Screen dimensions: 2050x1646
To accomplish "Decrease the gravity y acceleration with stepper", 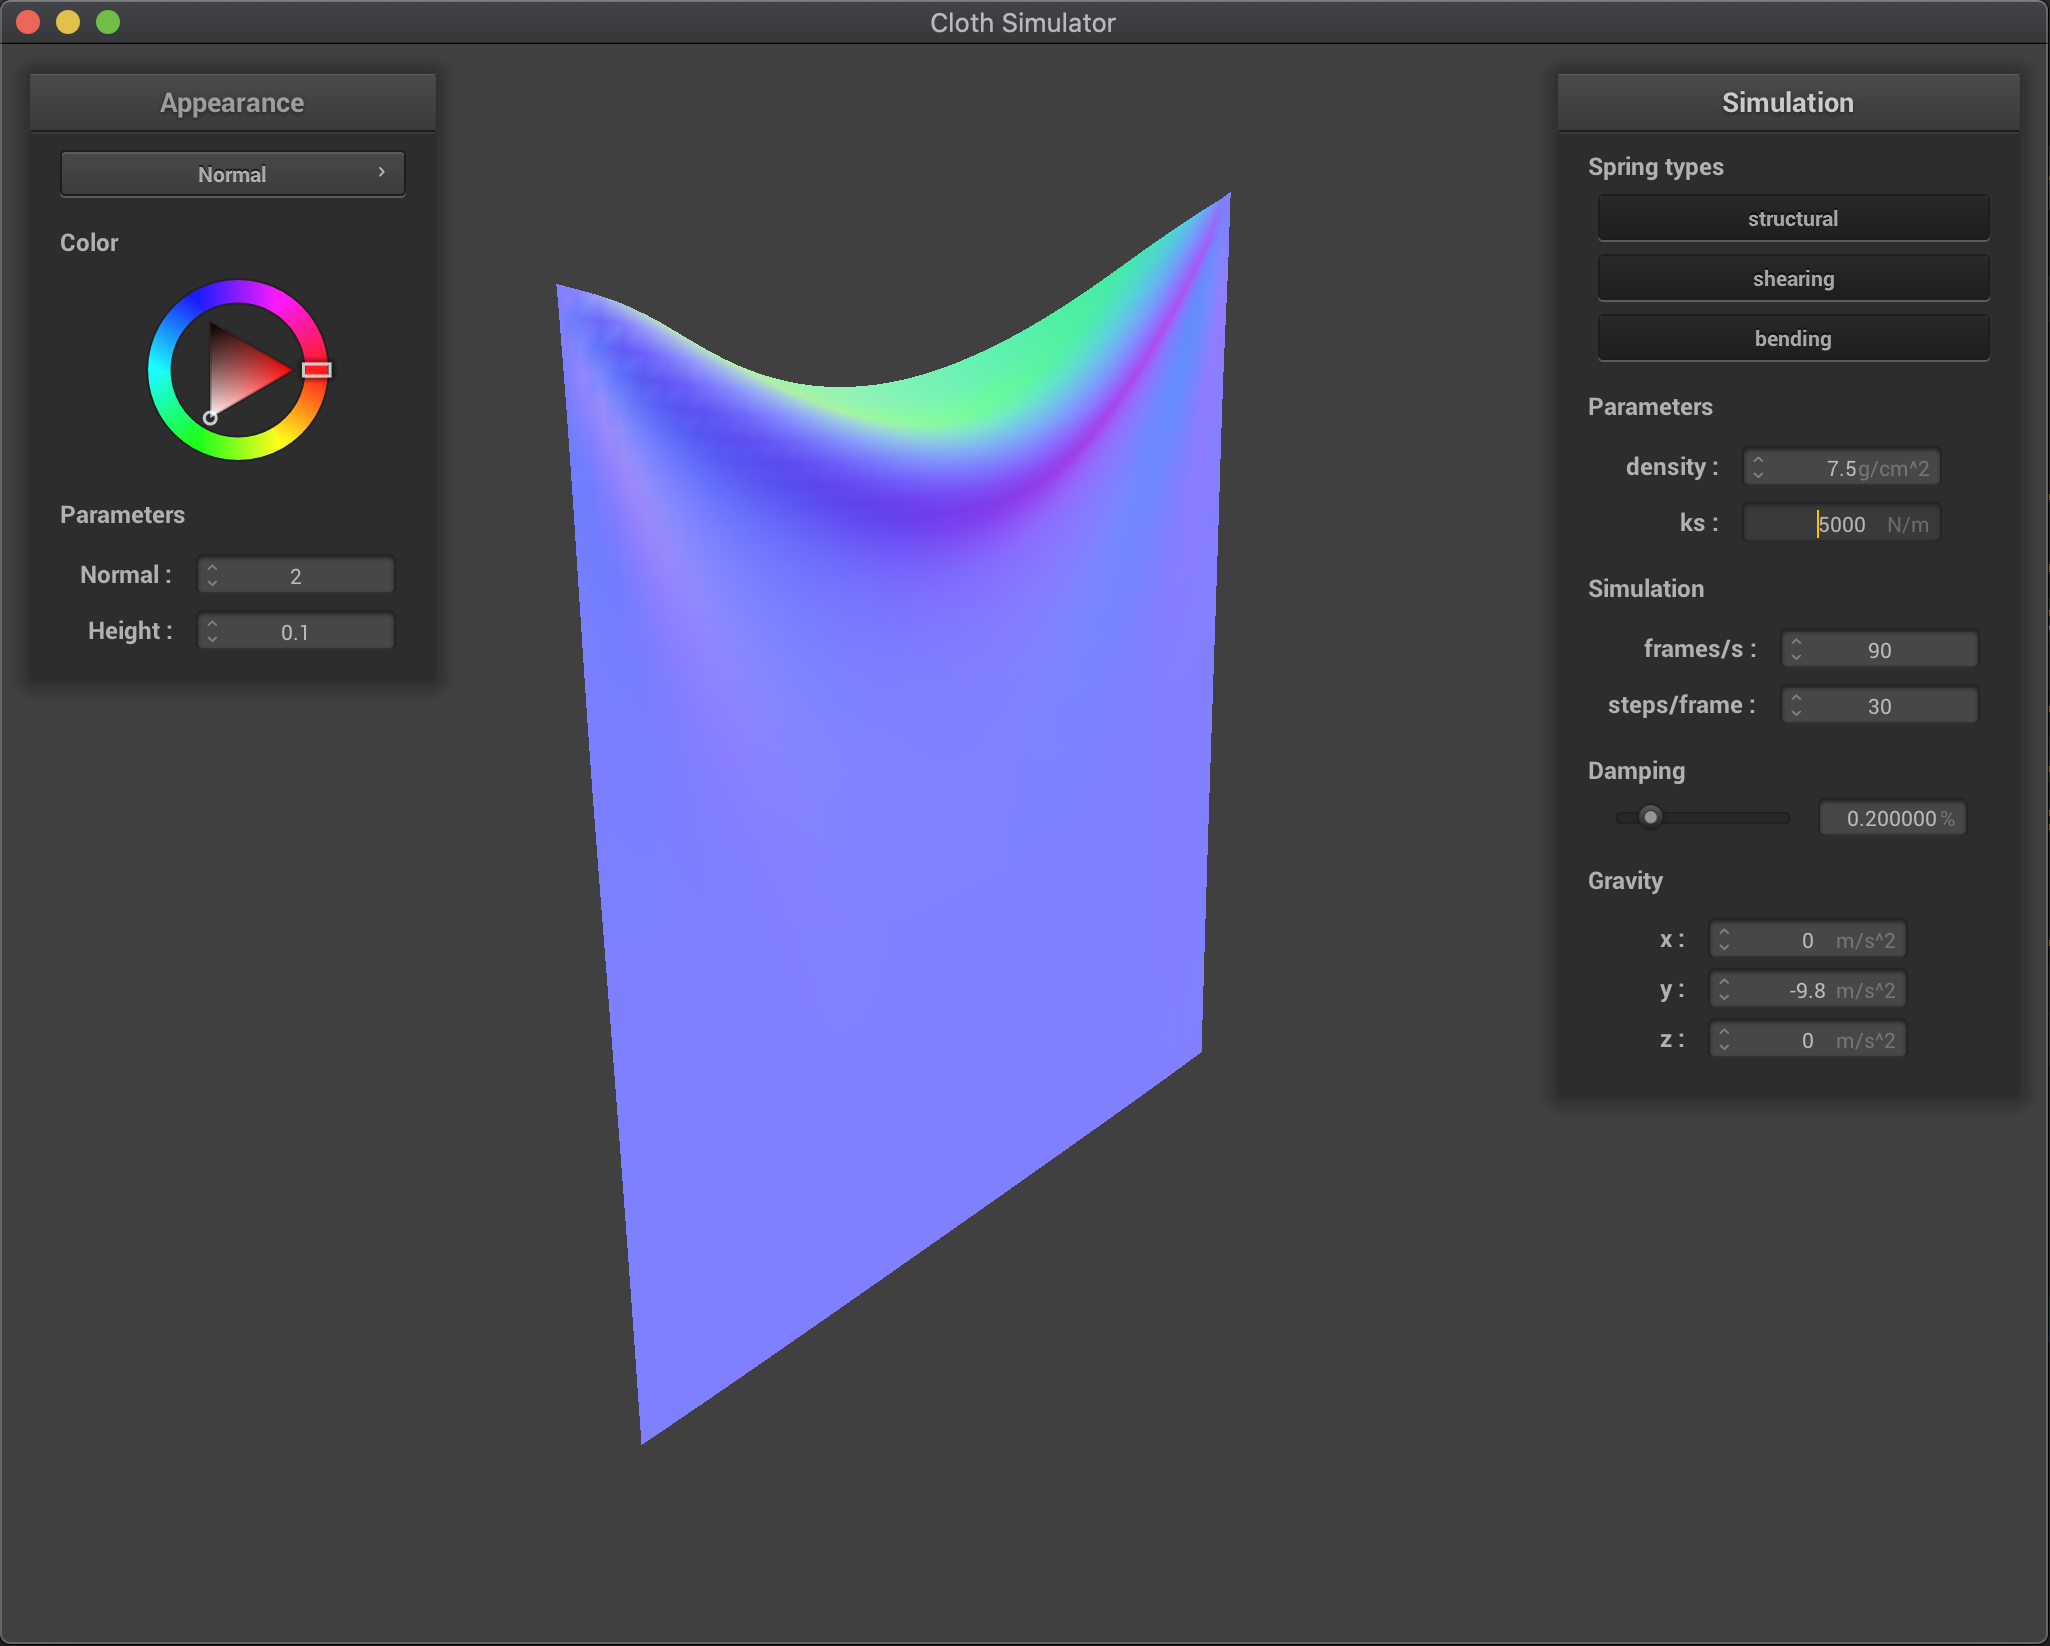I will point(1725,995).
